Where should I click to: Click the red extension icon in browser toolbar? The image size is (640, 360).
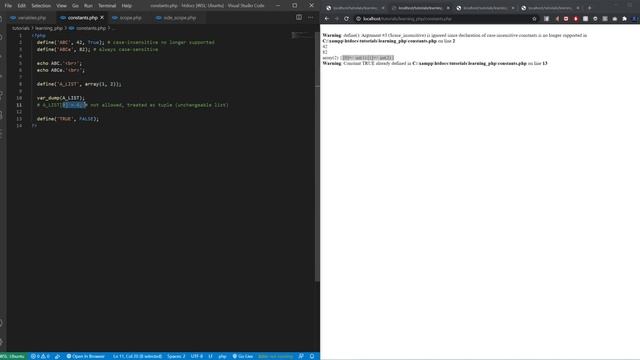[576, 19]
